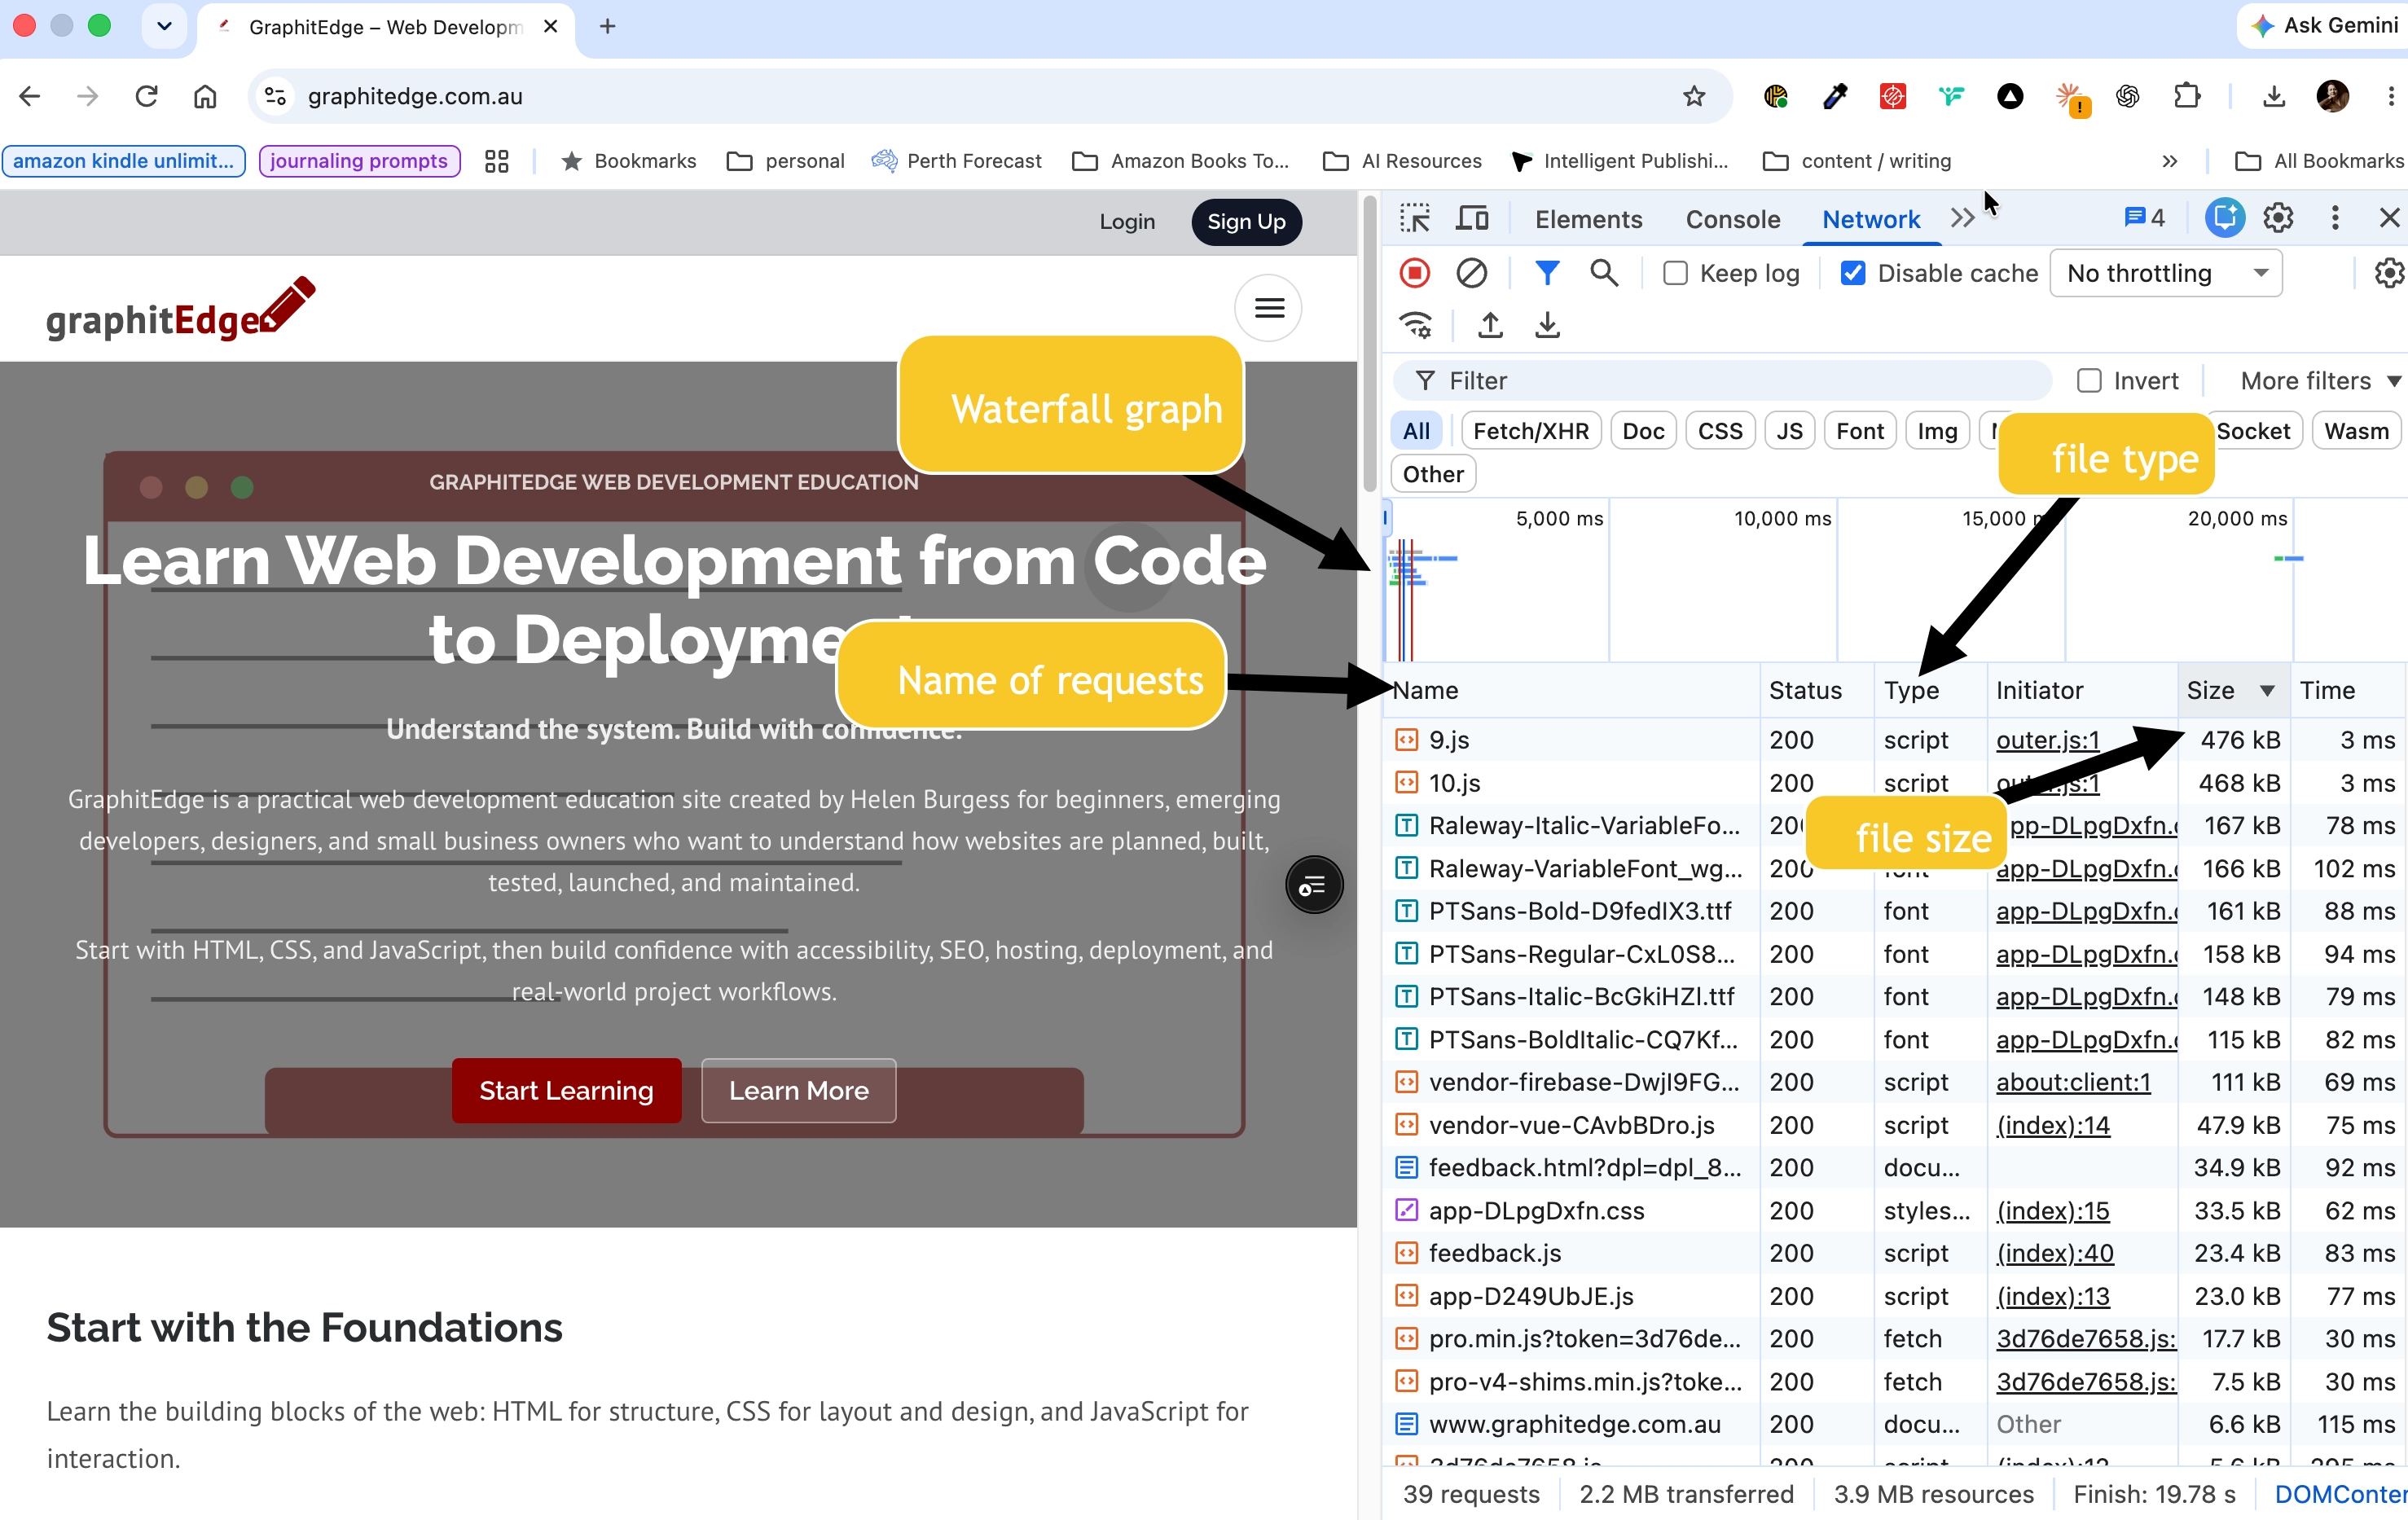
Task: Switch to the Console tab
Action: [1732, 219]
